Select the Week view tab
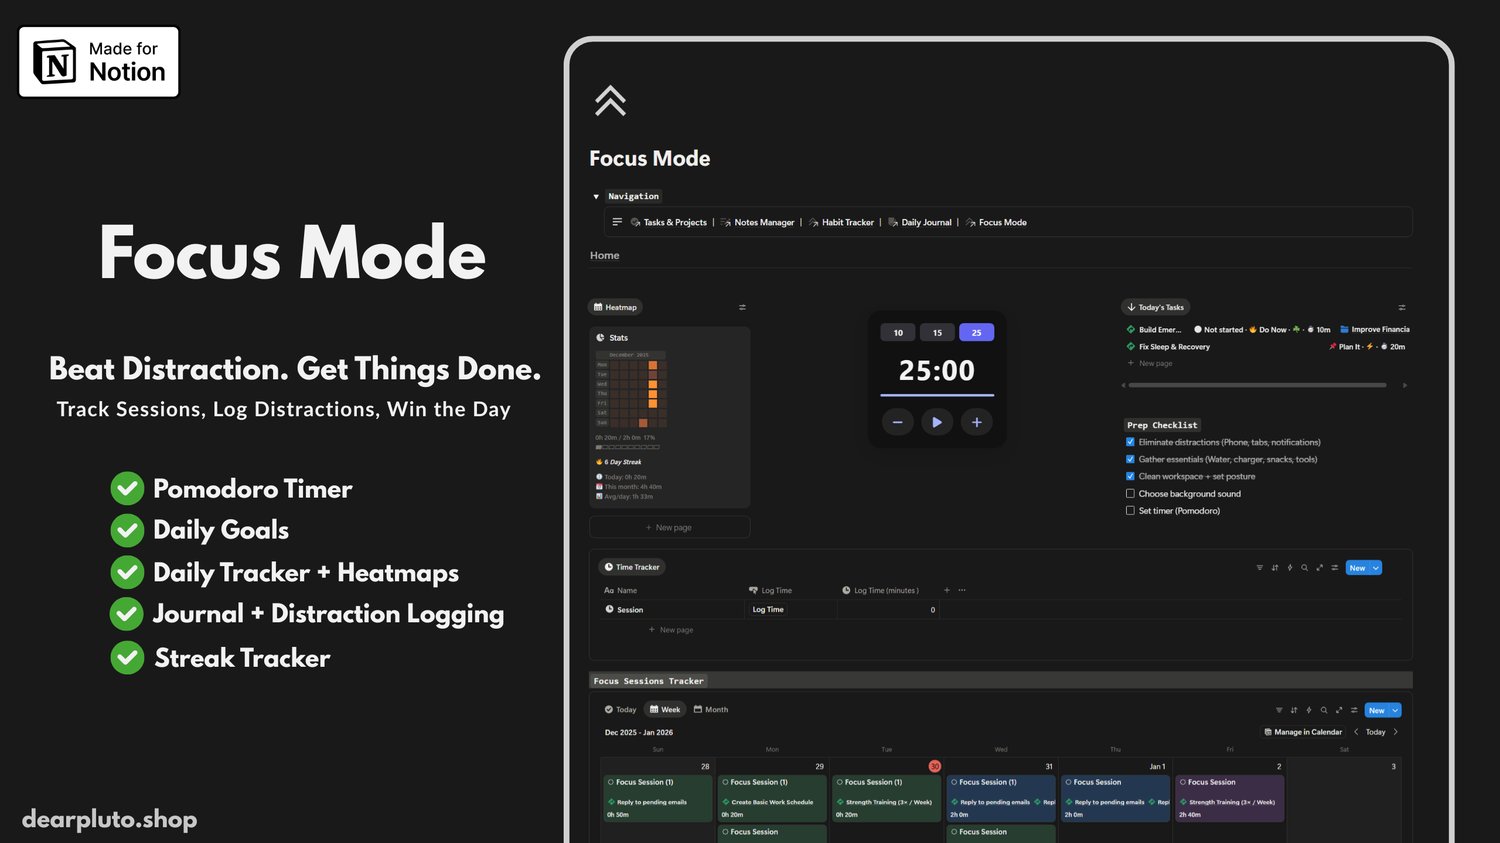 [665, 710]
